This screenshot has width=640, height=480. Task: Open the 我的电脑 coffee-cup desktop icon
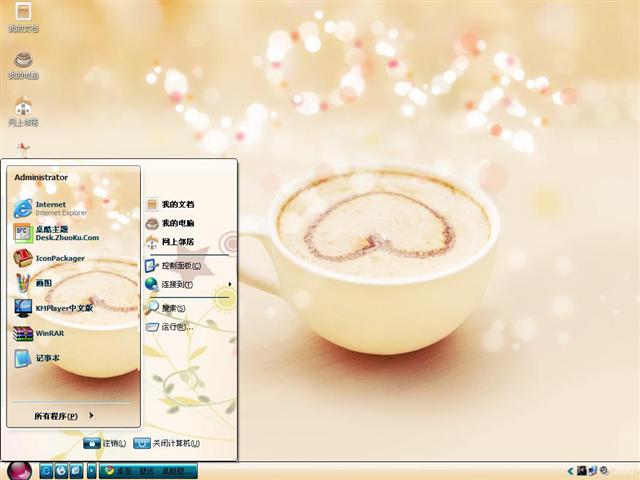(23, 65)
